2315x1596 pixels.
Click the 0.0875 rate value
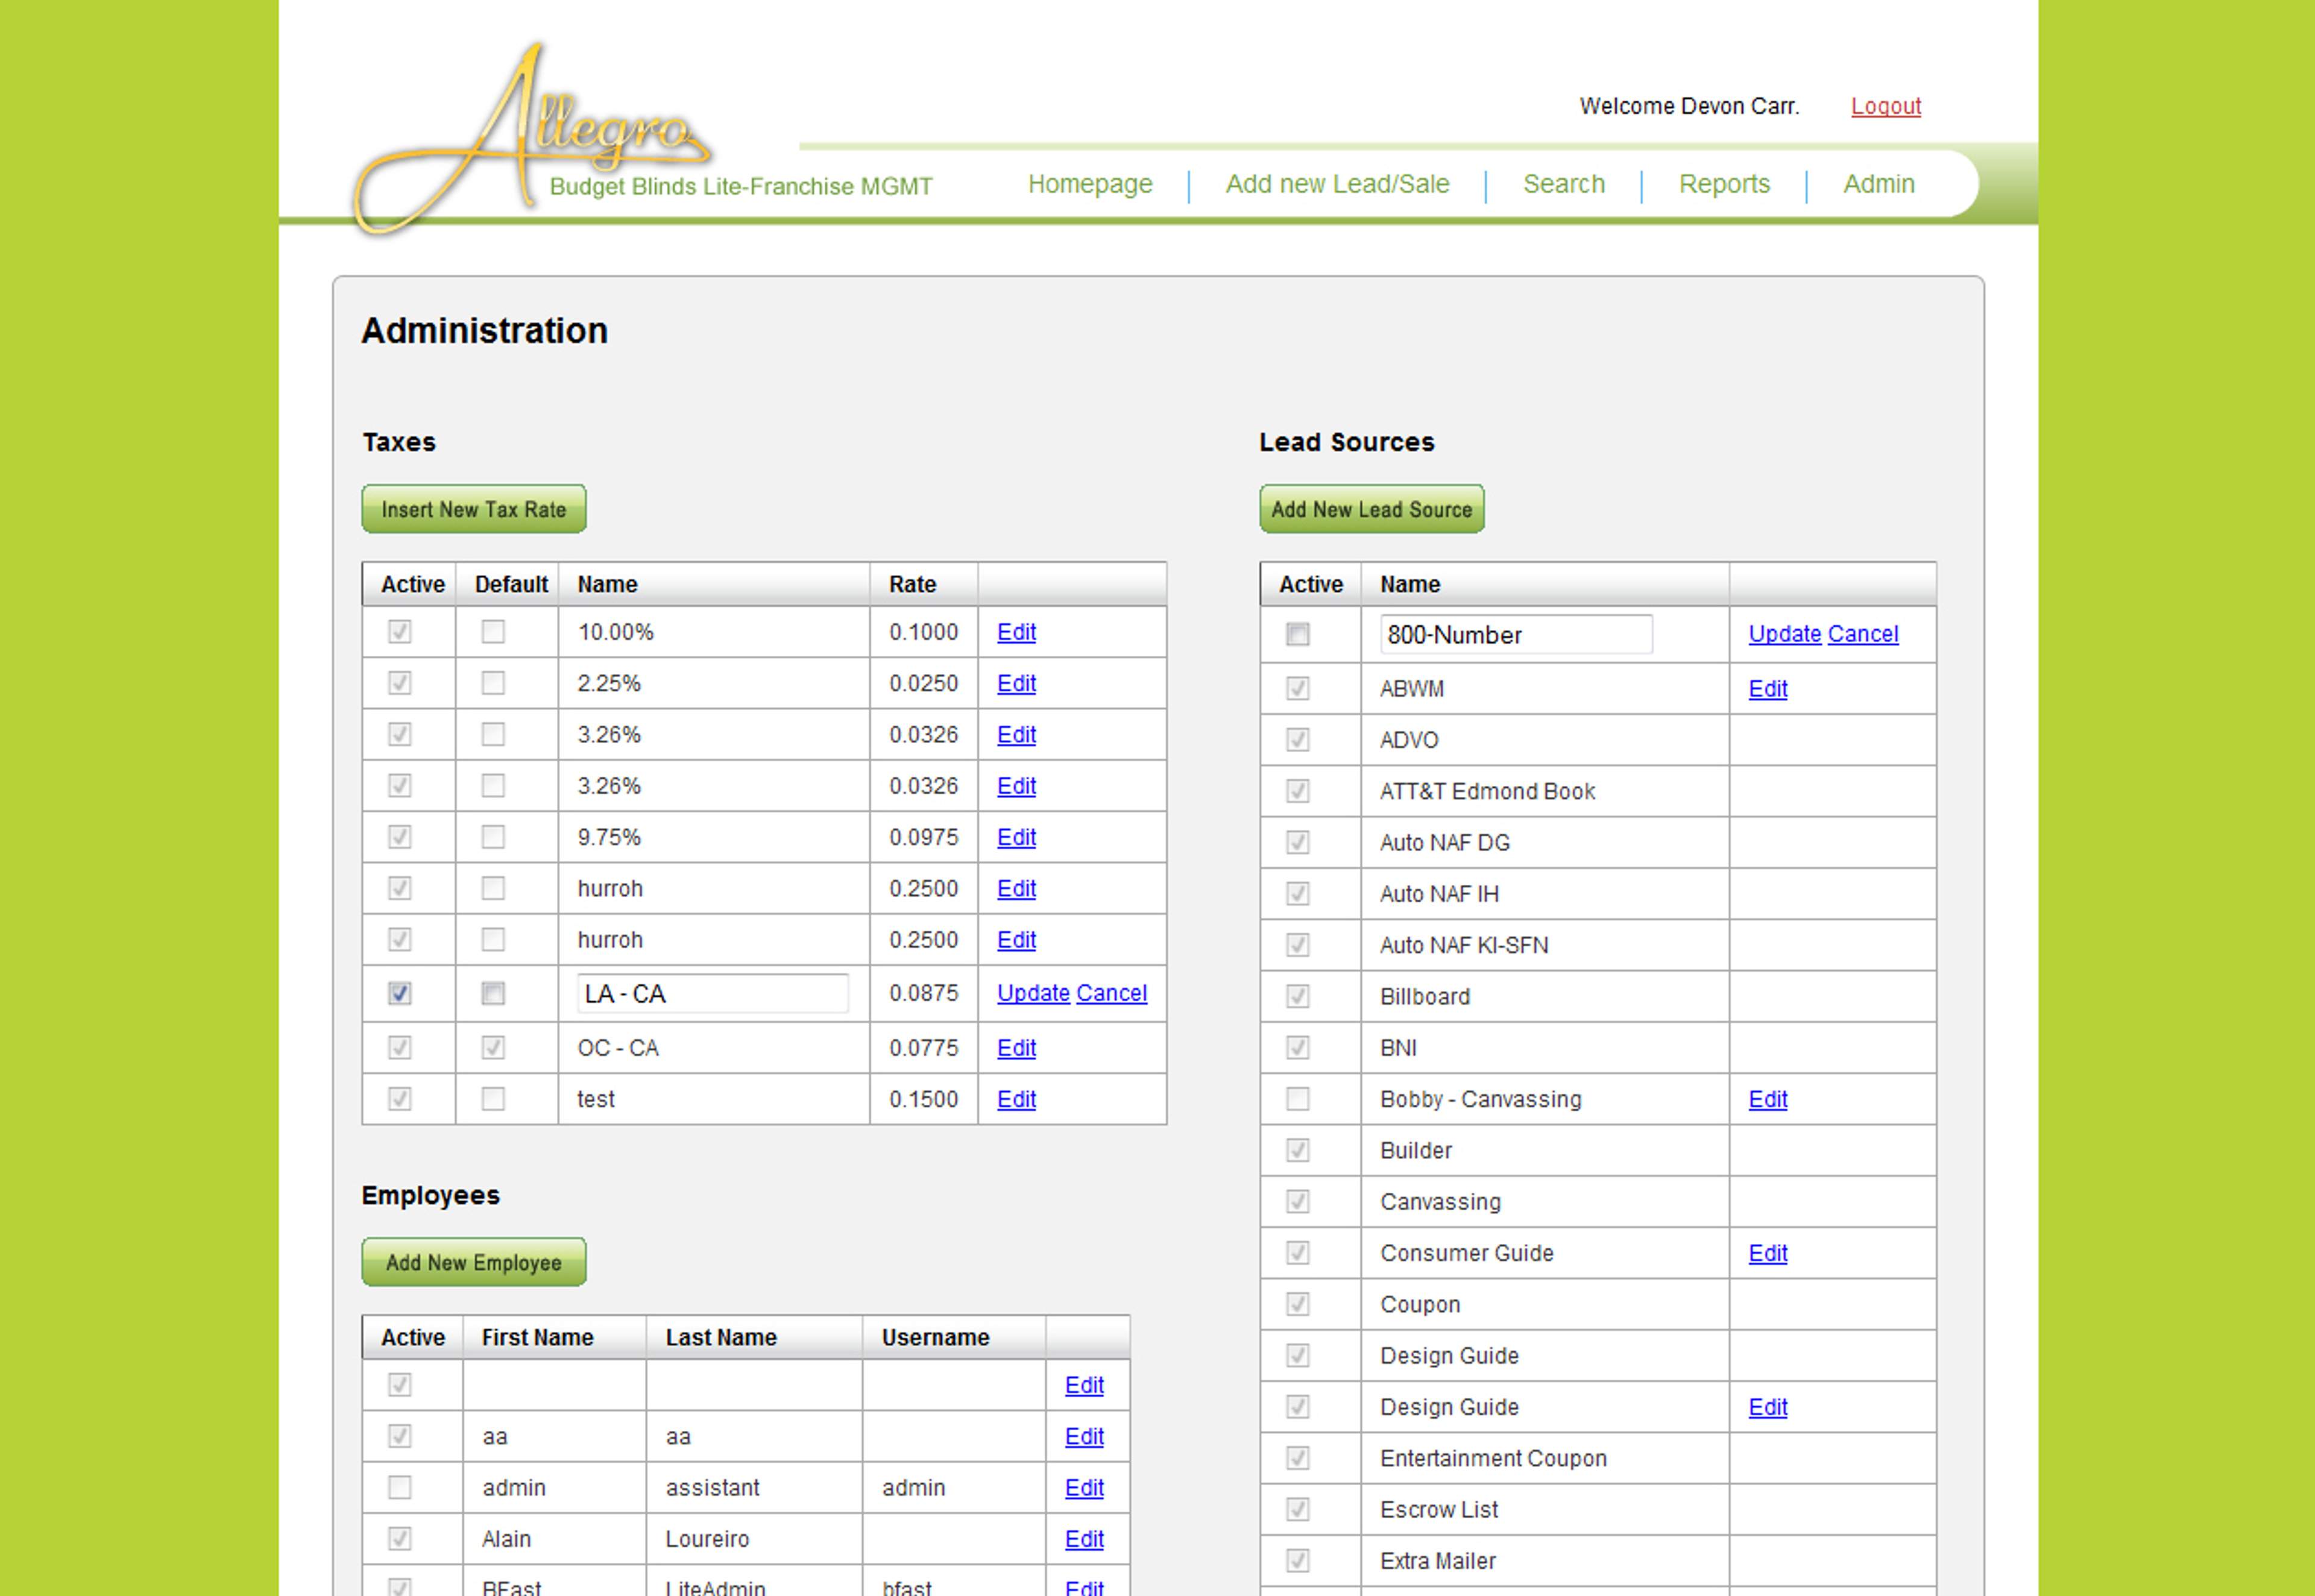click(x=923, y=993)
